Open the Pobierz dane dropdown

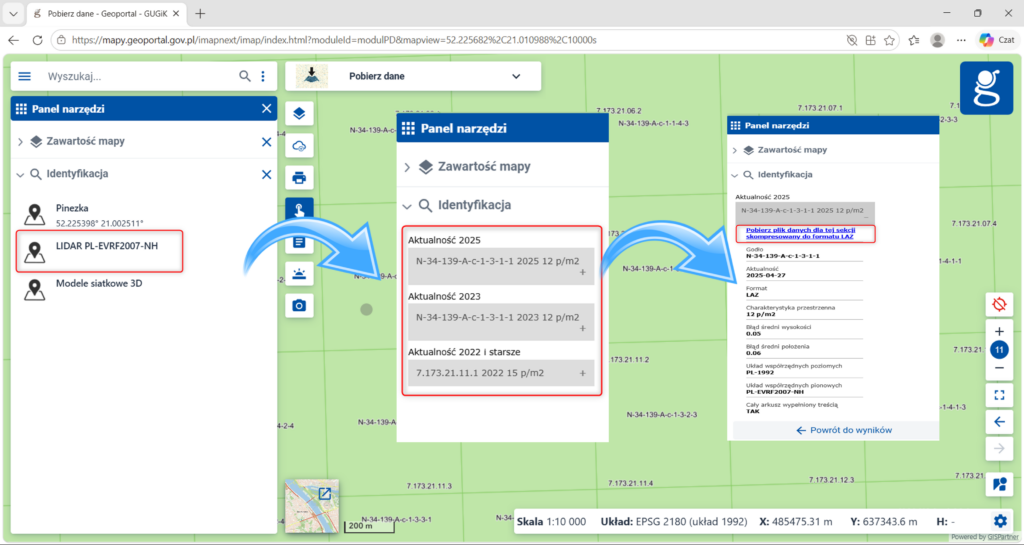tap(413, 76)
